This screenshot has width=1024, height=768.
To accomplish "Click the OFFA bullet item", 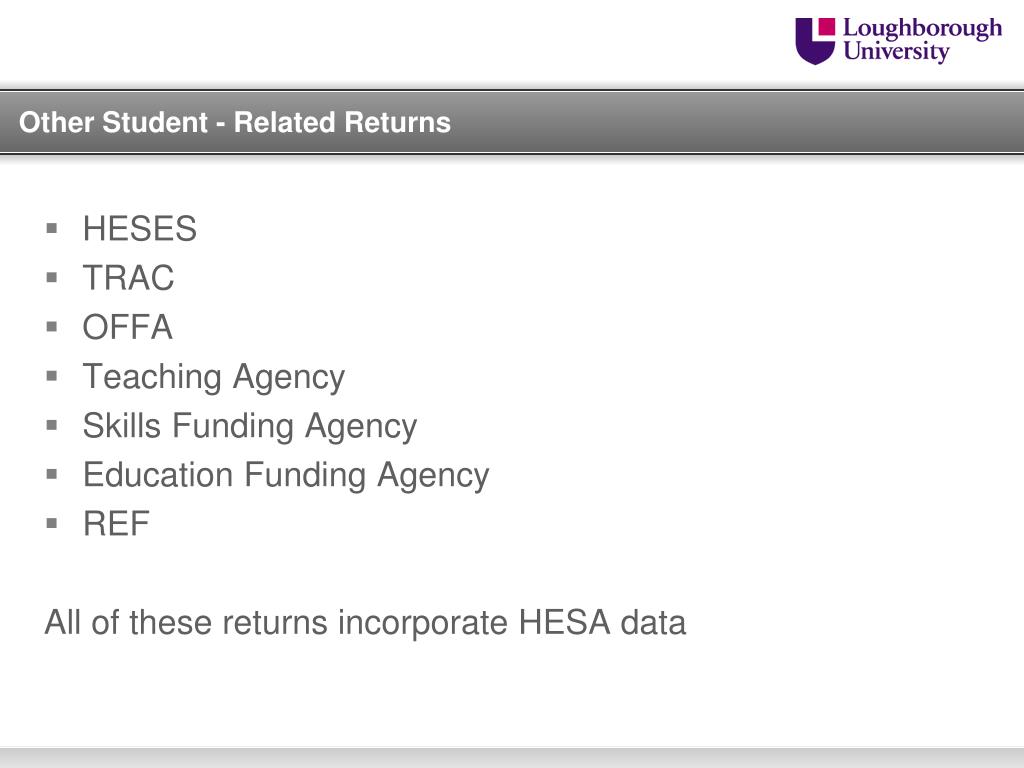I will coord(128,327).
